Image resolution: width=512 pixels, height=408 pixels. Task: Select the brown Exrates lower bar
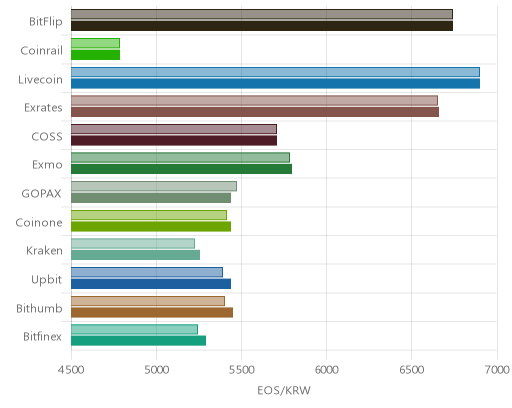pos(255,112)
